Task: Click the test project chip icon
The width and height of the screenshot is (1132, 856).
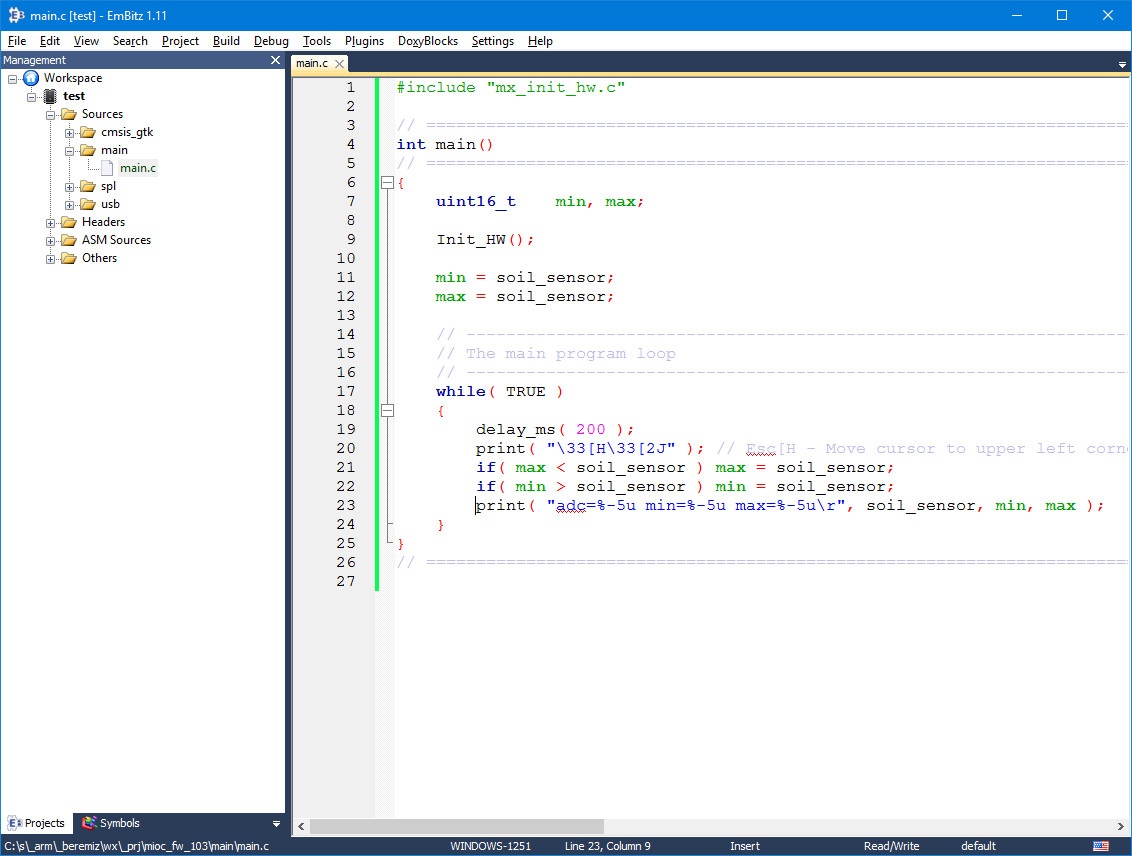Action: (x=50, y=96)
